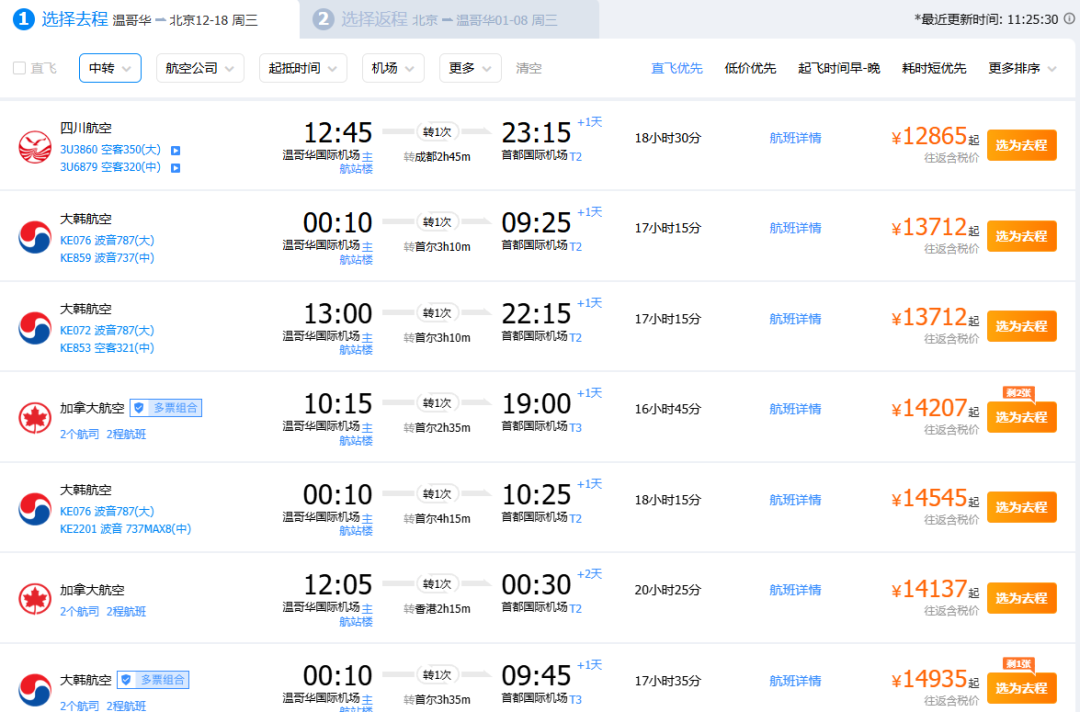Click Air Canada logo in 10:15 row
This screenshot has height=712, width=1080.
click(34, 418)
